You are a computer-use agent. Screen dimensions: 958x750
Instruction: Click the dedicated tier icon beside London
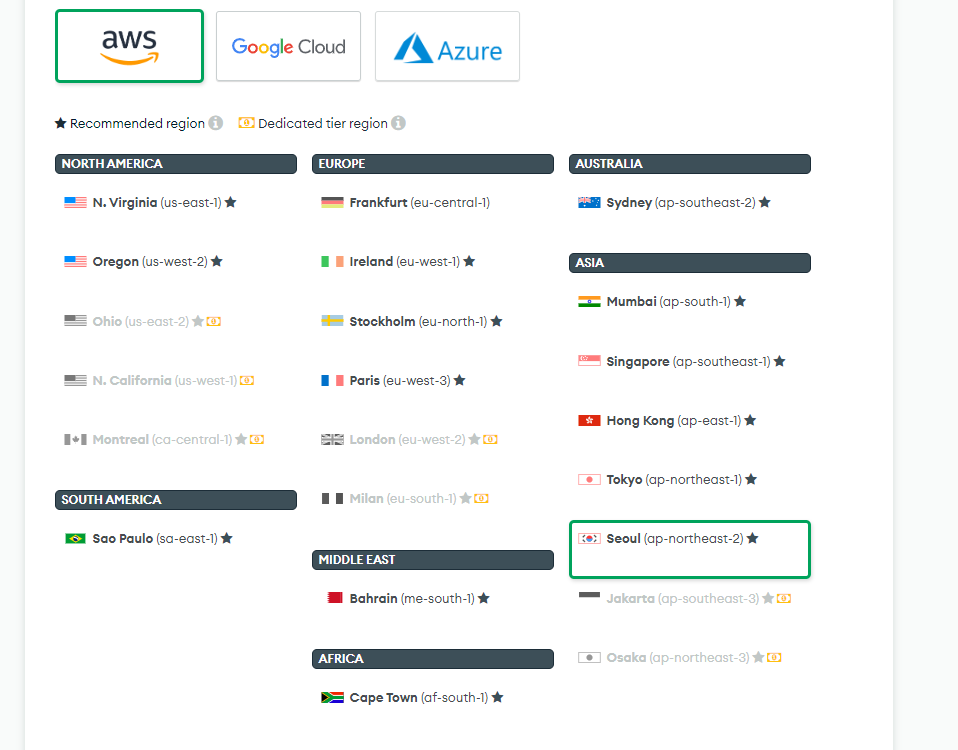pos(490,440)
